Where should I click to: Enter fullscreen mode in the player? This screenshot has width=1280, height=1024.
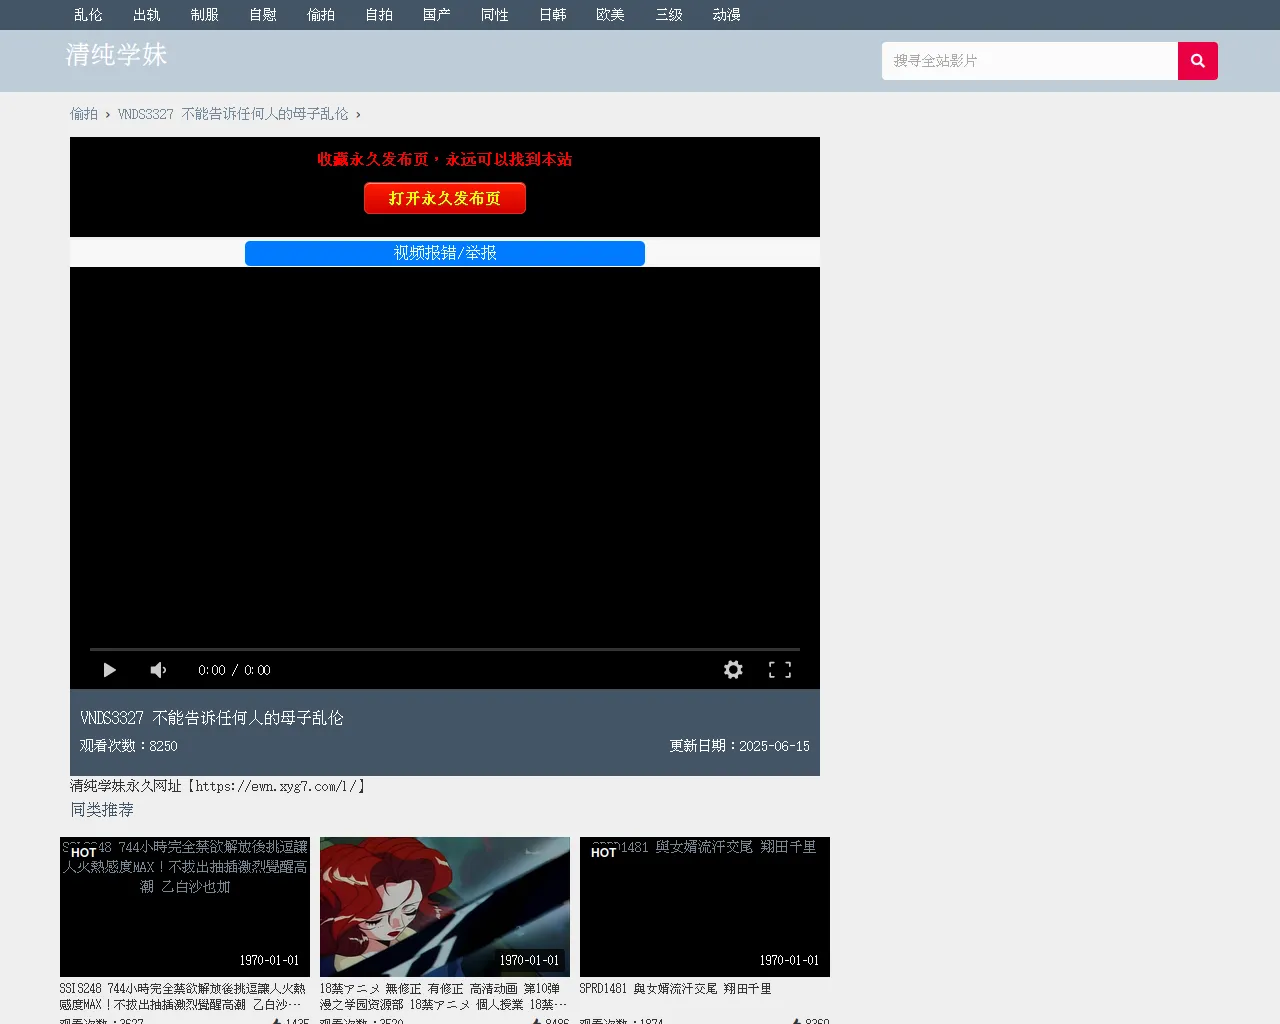780,670
